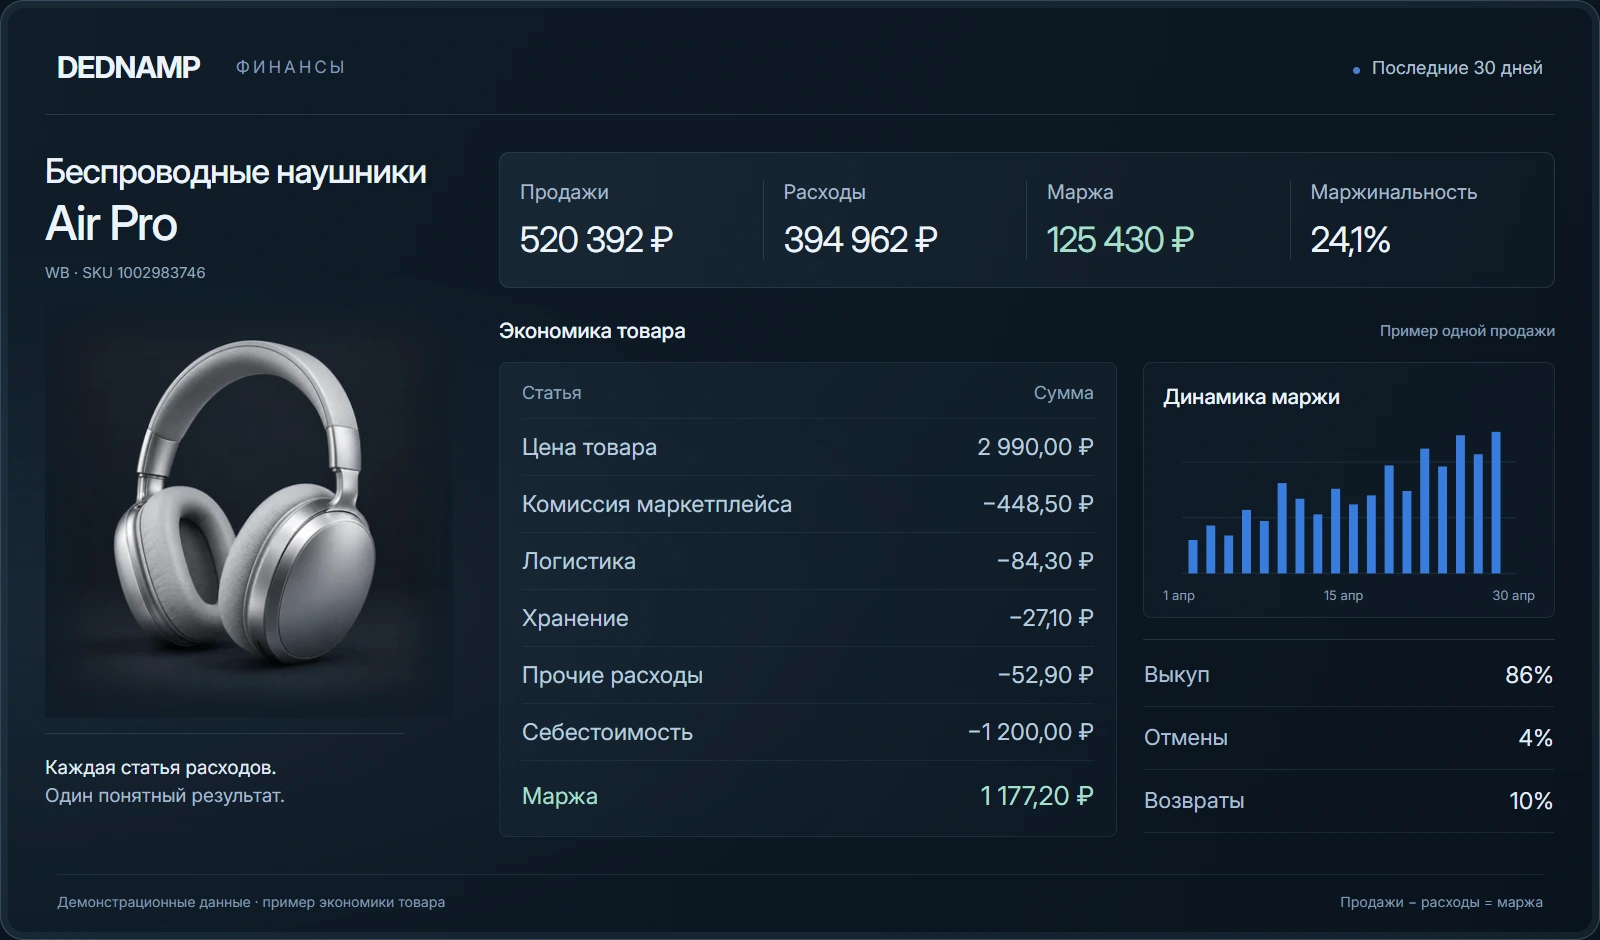This screenshot has height=940, width=1600.
Task: Click the Расходы value 394 962 ₽
Action: 860,240
